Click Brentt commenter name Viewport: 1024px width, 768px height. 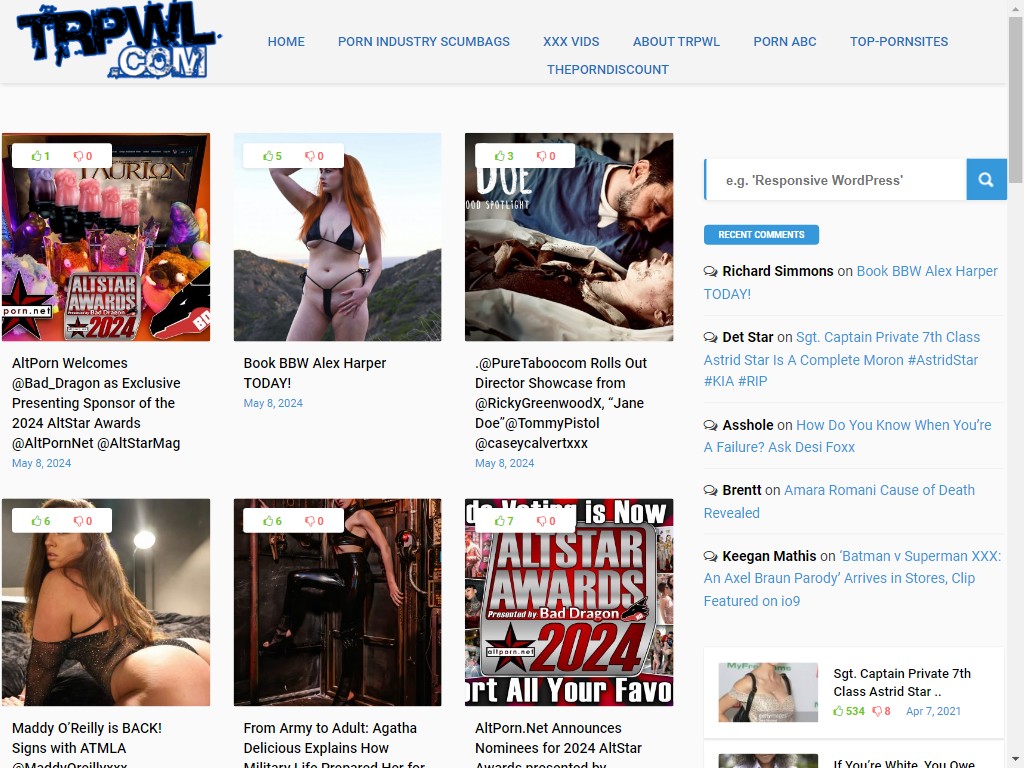coord(742,490)
